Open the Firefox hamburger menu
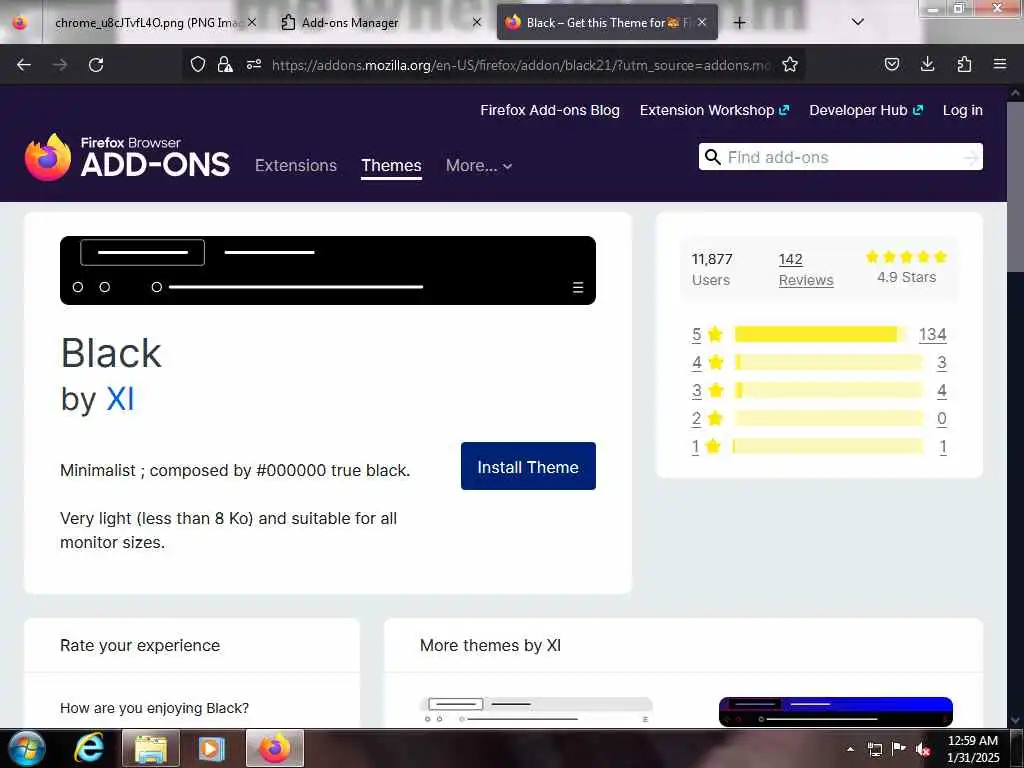The width and height of the screenshot is (1024, 768). pyautogui.click(x=1000, y=64)
